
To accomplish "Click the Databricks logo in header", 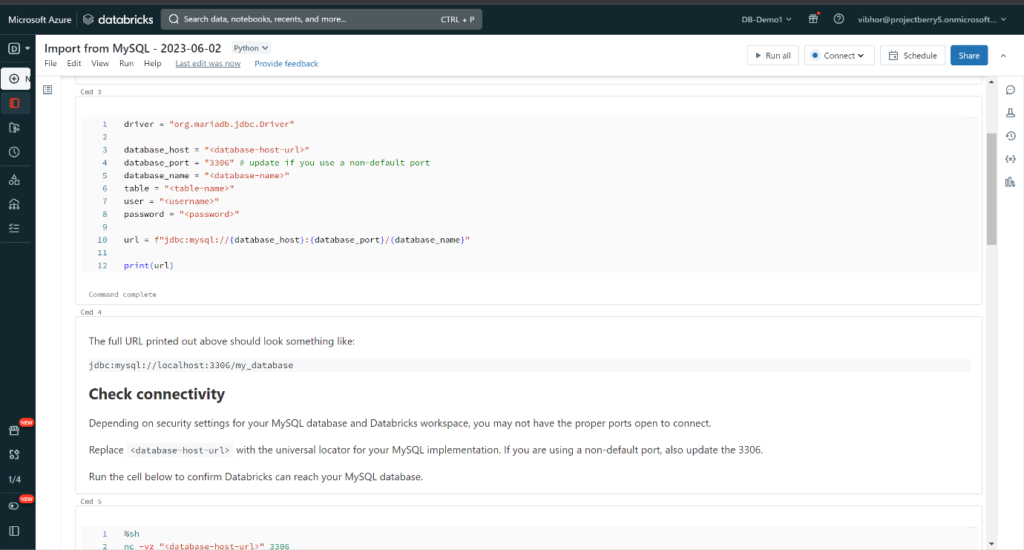I will click(118, 20).
